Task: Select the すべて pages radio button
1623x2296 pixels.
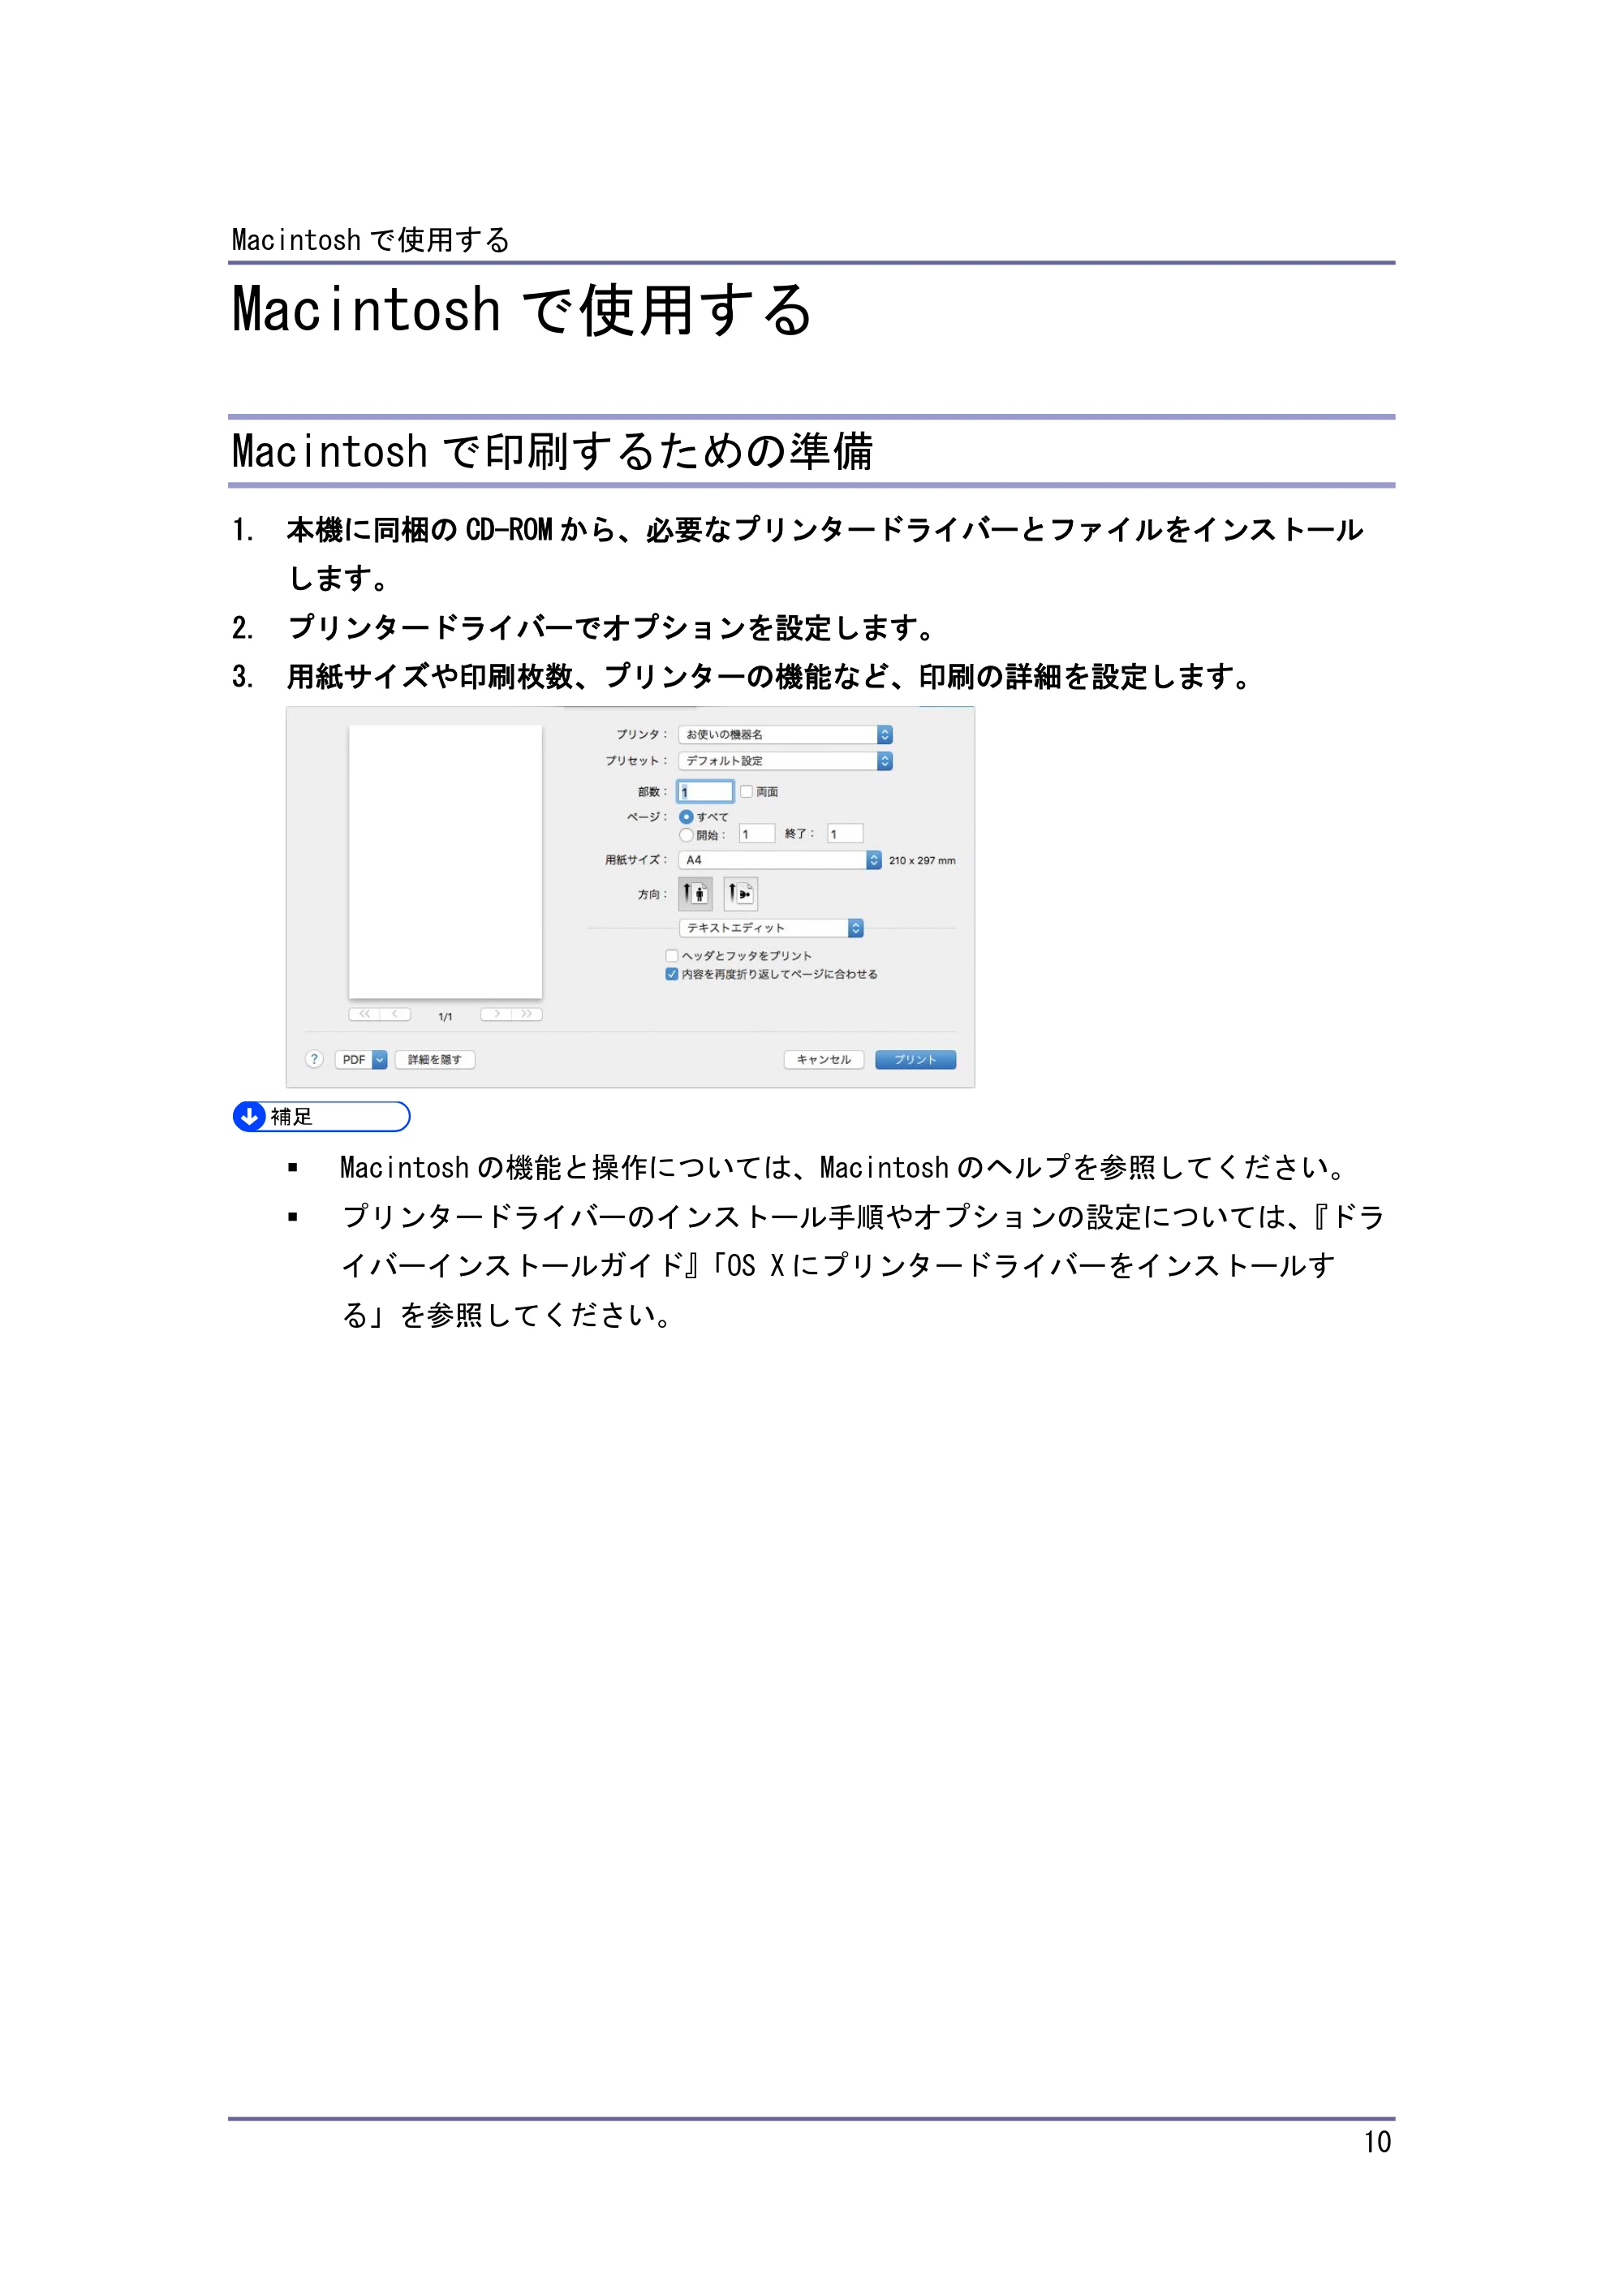Action: point(686,817)
